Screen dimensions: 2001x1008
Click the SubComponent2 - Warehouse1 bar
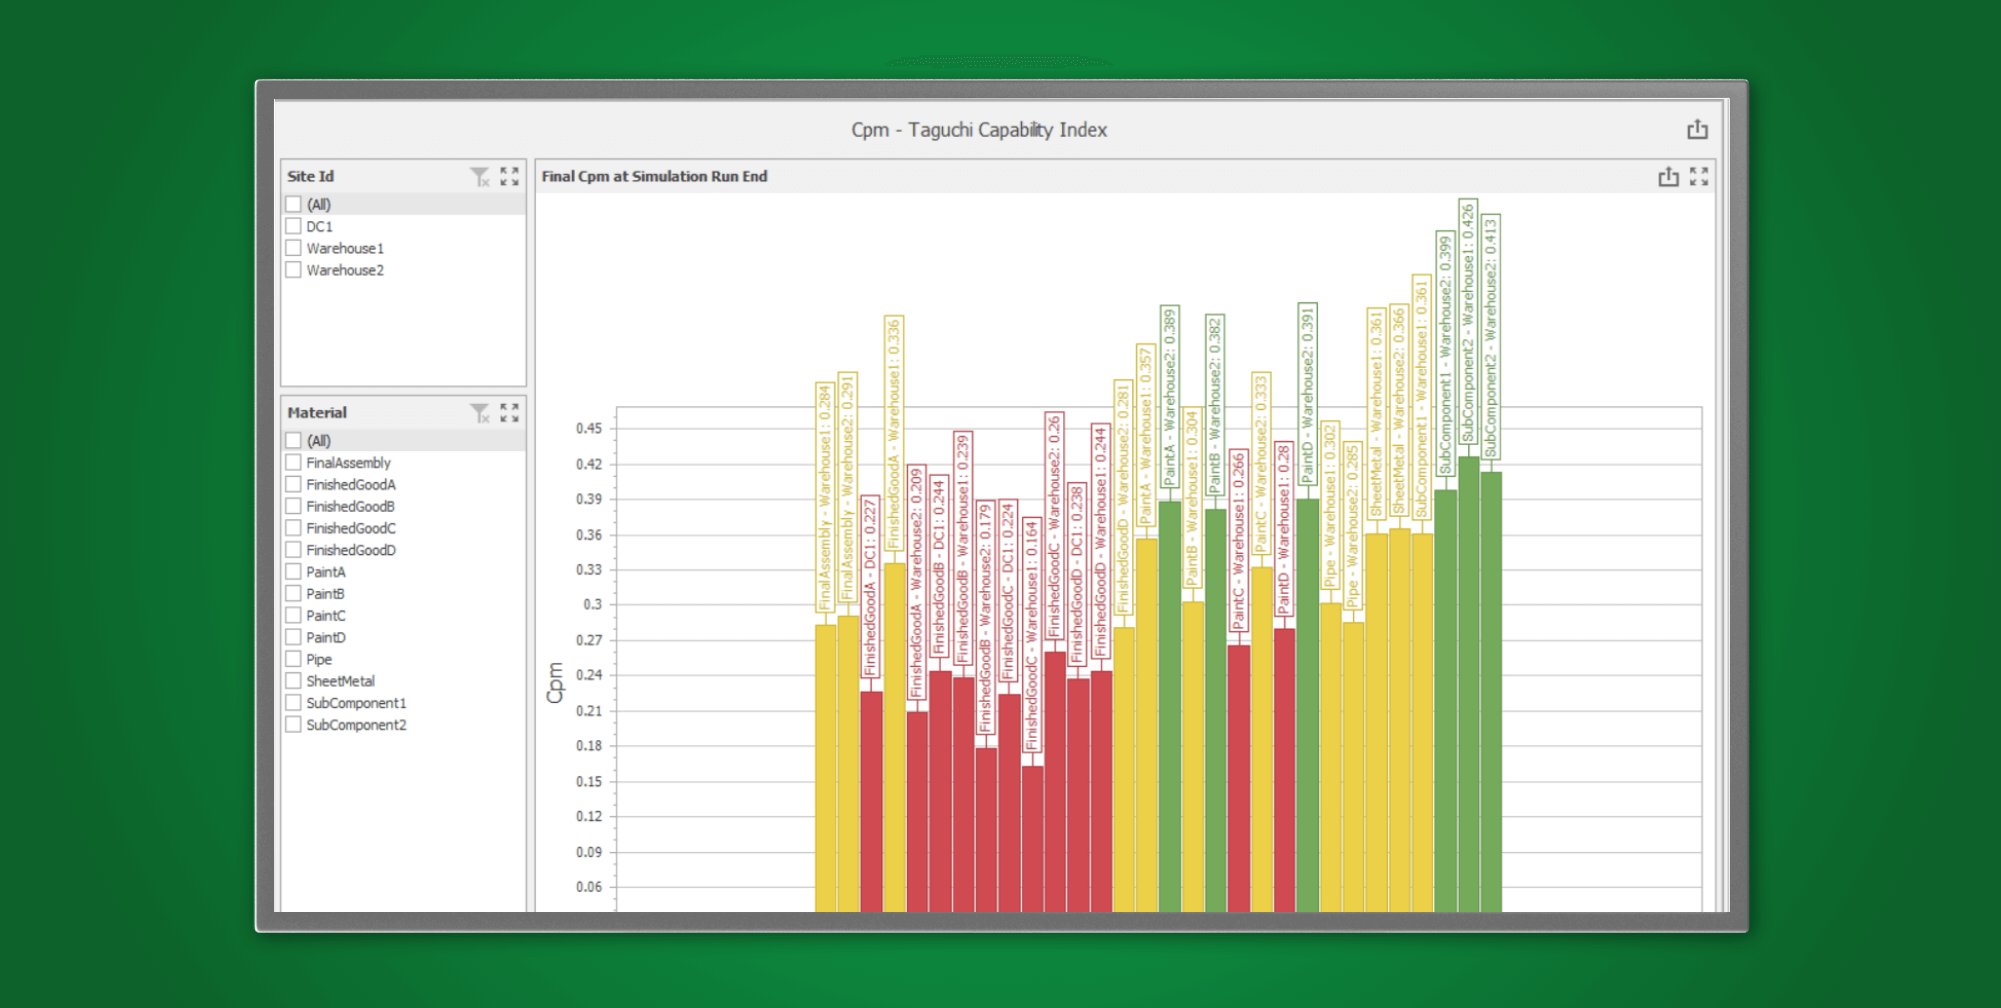coord(1470,700)
